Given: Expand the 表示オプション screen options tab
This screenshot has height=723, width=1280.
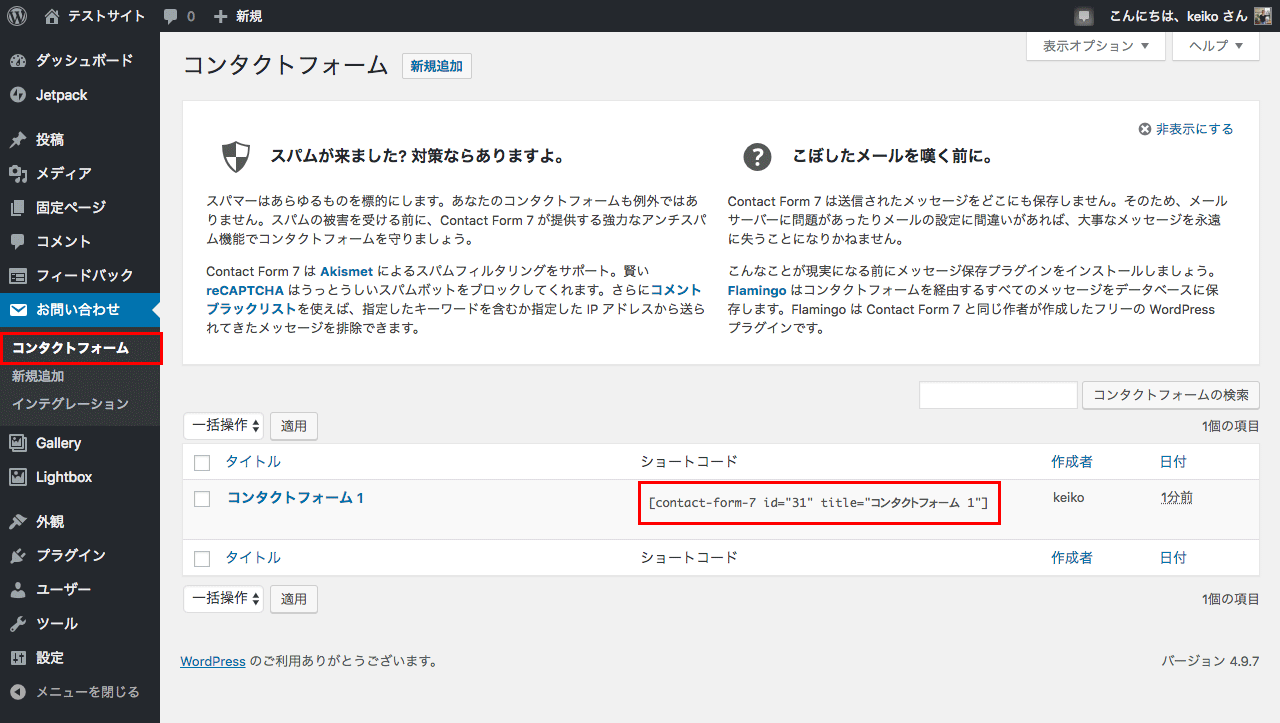Looking at the screenshot, I should pos(1096,46).
